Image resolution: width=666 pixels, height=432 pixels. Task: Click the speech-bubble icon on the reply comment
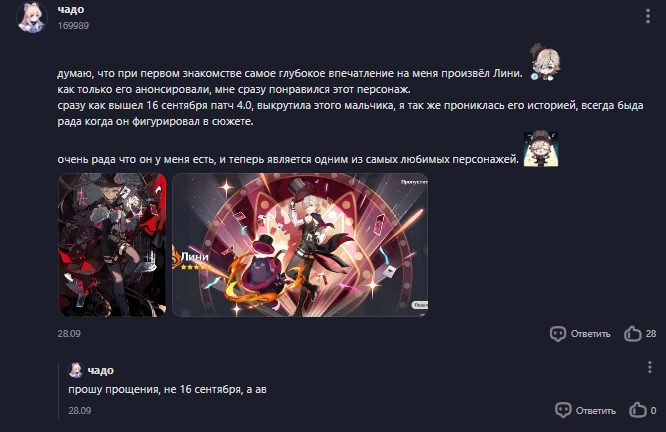(x=563, y=410)
